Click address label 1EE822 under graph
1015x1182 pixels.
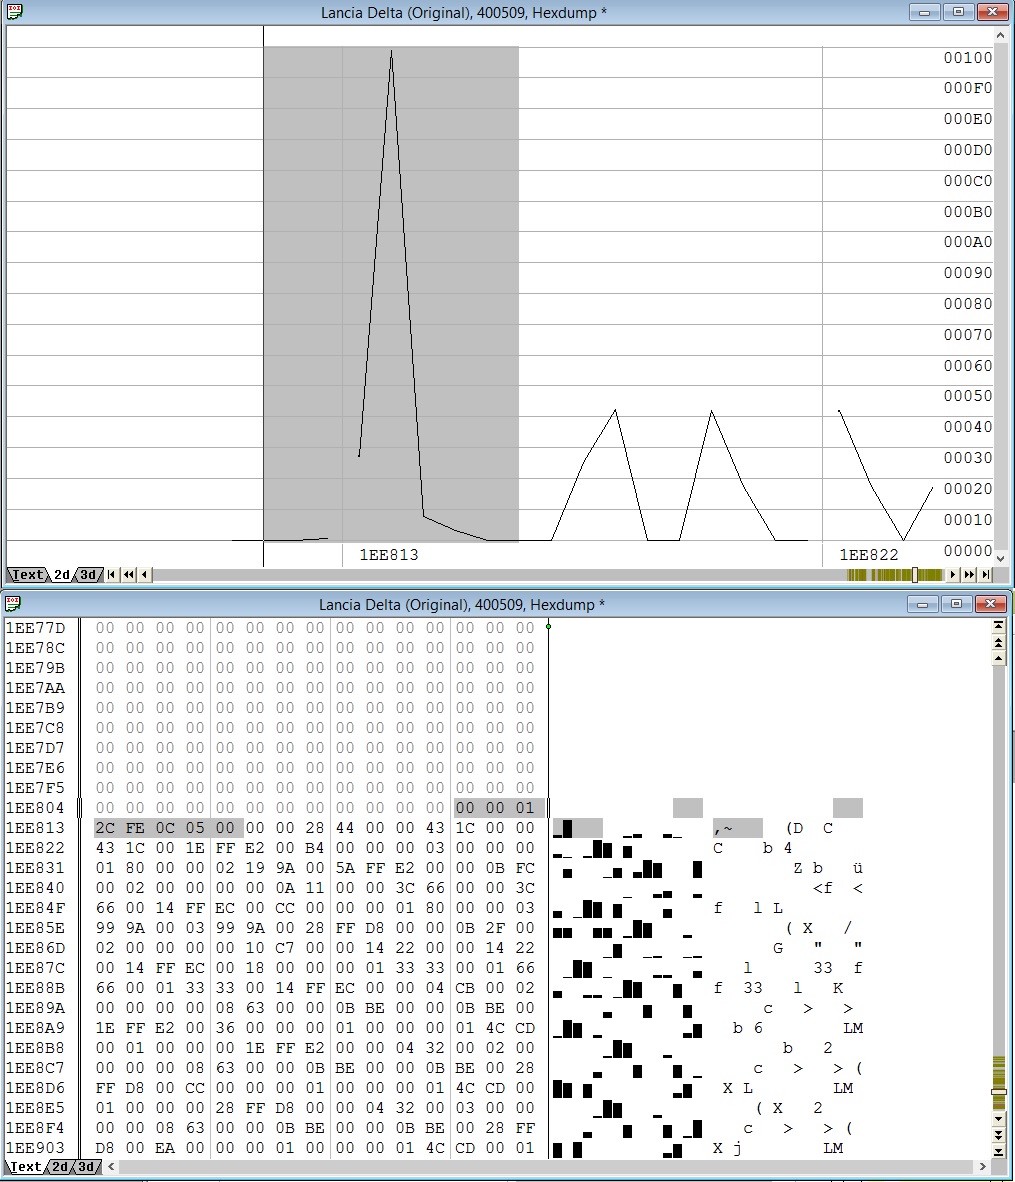[869, 555]
